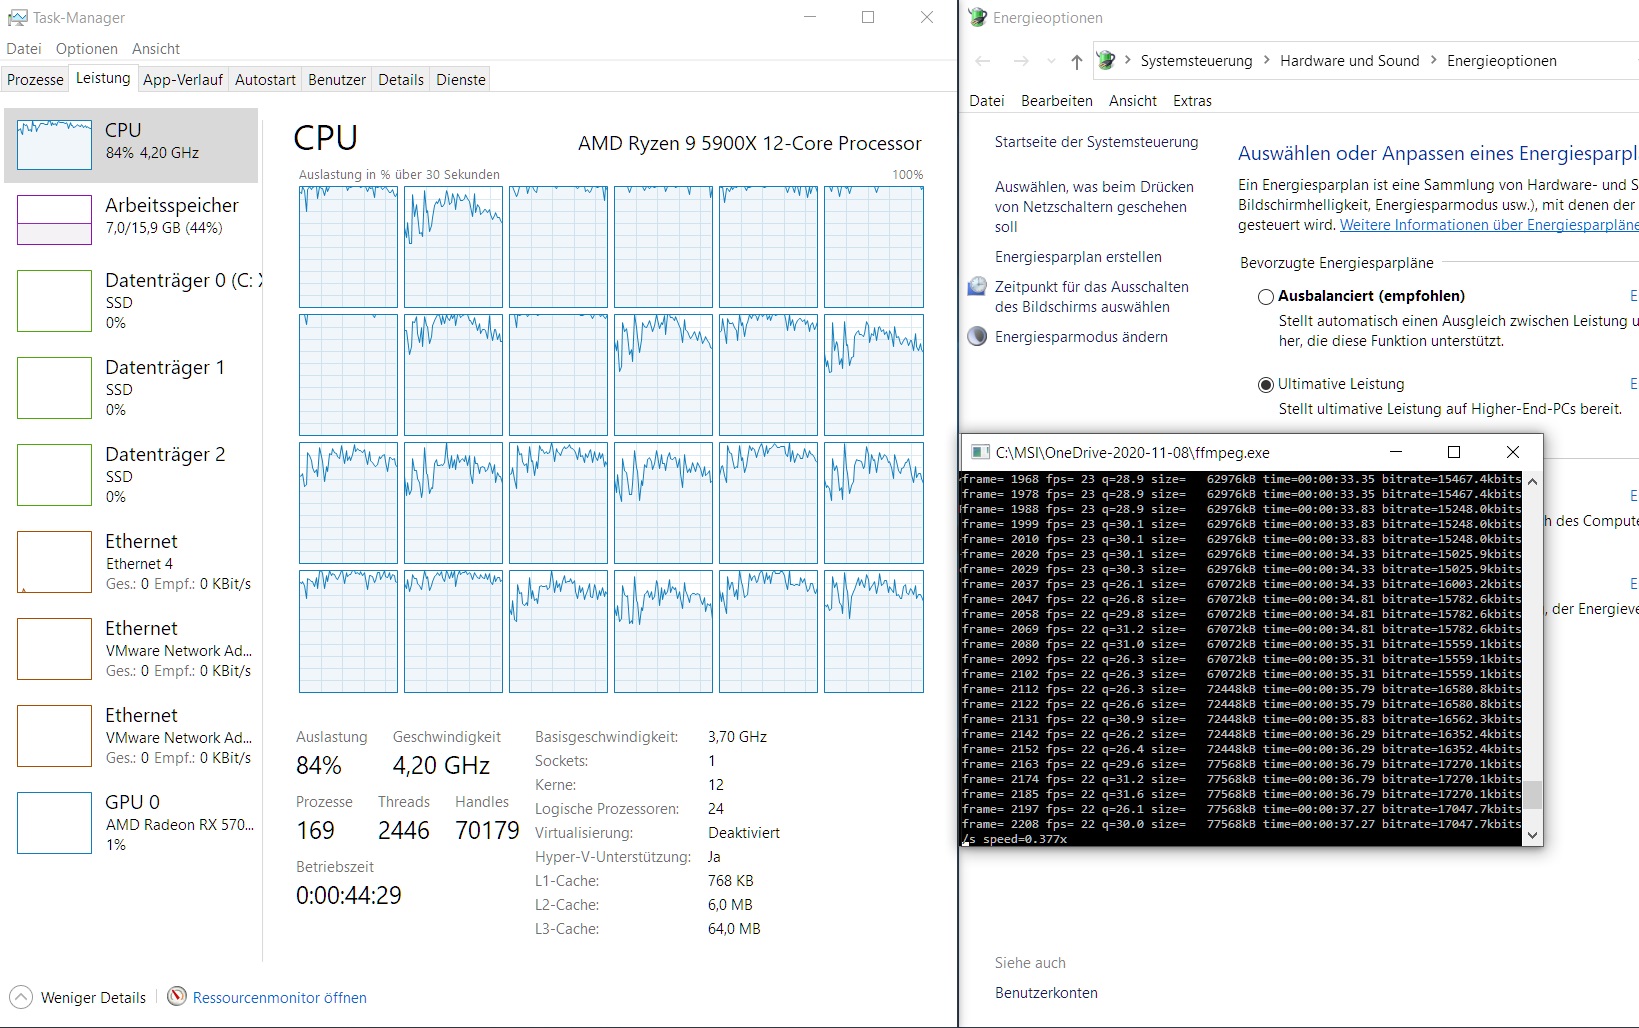Screen dimensions: 1639x1028
Task: Select the Leistung tab
Action: click(x=103, y=78)
